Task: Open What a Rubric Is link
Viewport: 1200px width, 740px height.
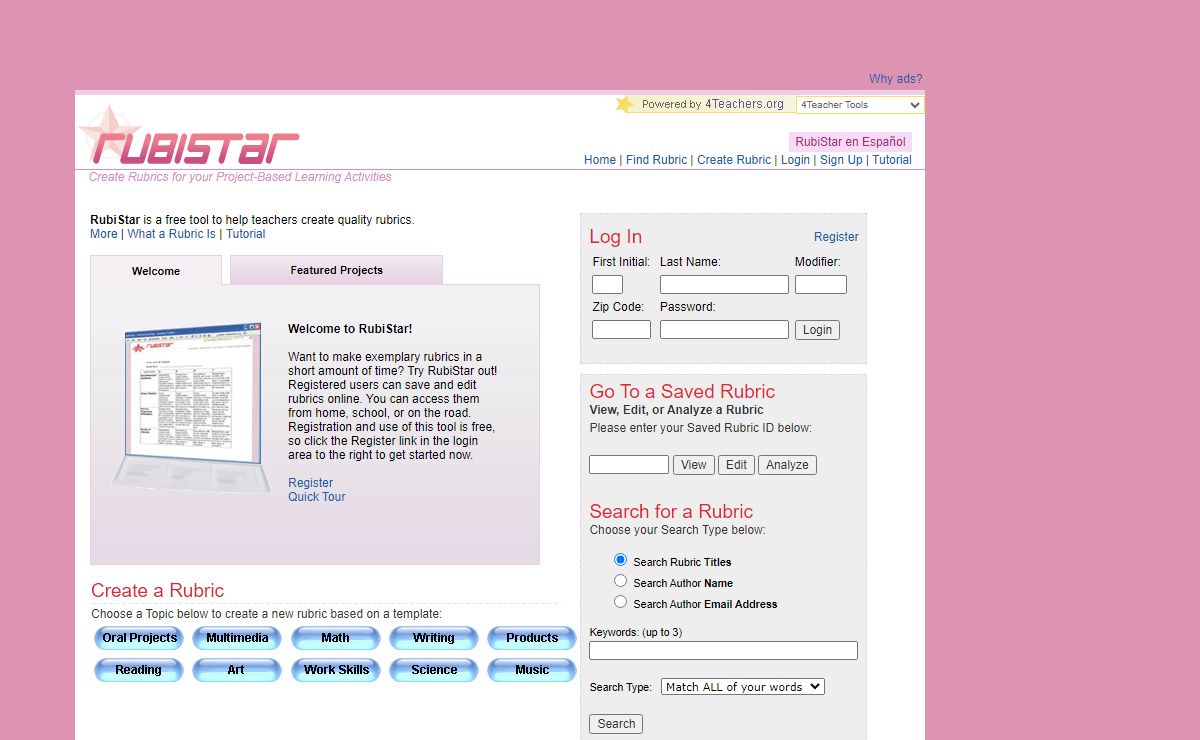Action: click(171, 234)
